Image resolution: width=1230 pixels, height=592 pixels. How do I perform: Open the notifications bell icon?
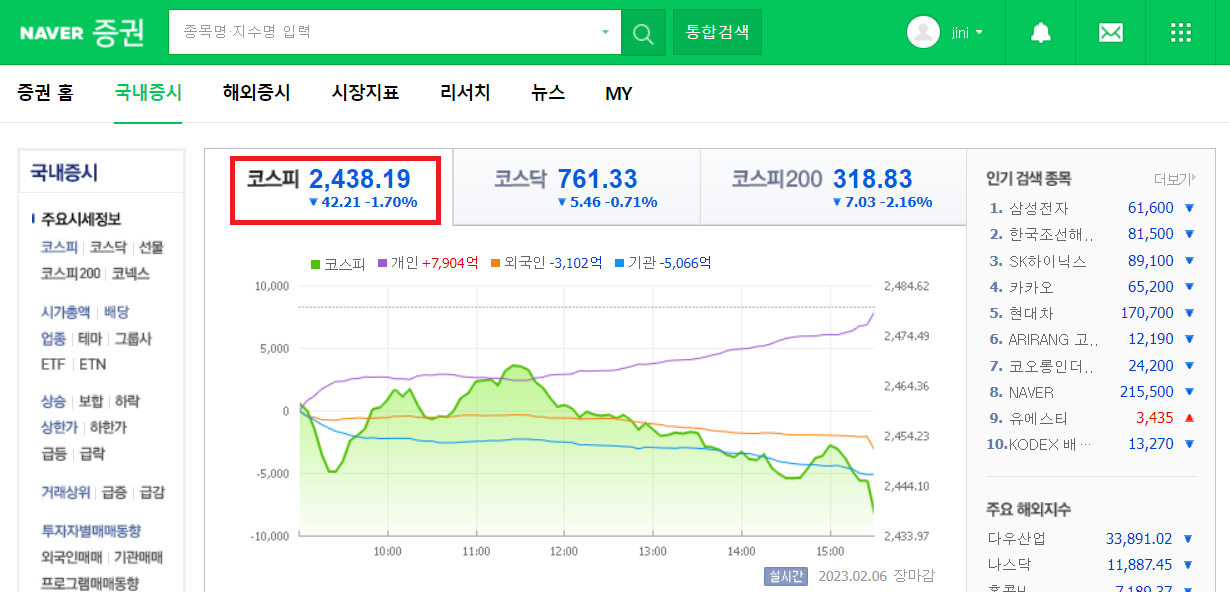click(1041, 32)
